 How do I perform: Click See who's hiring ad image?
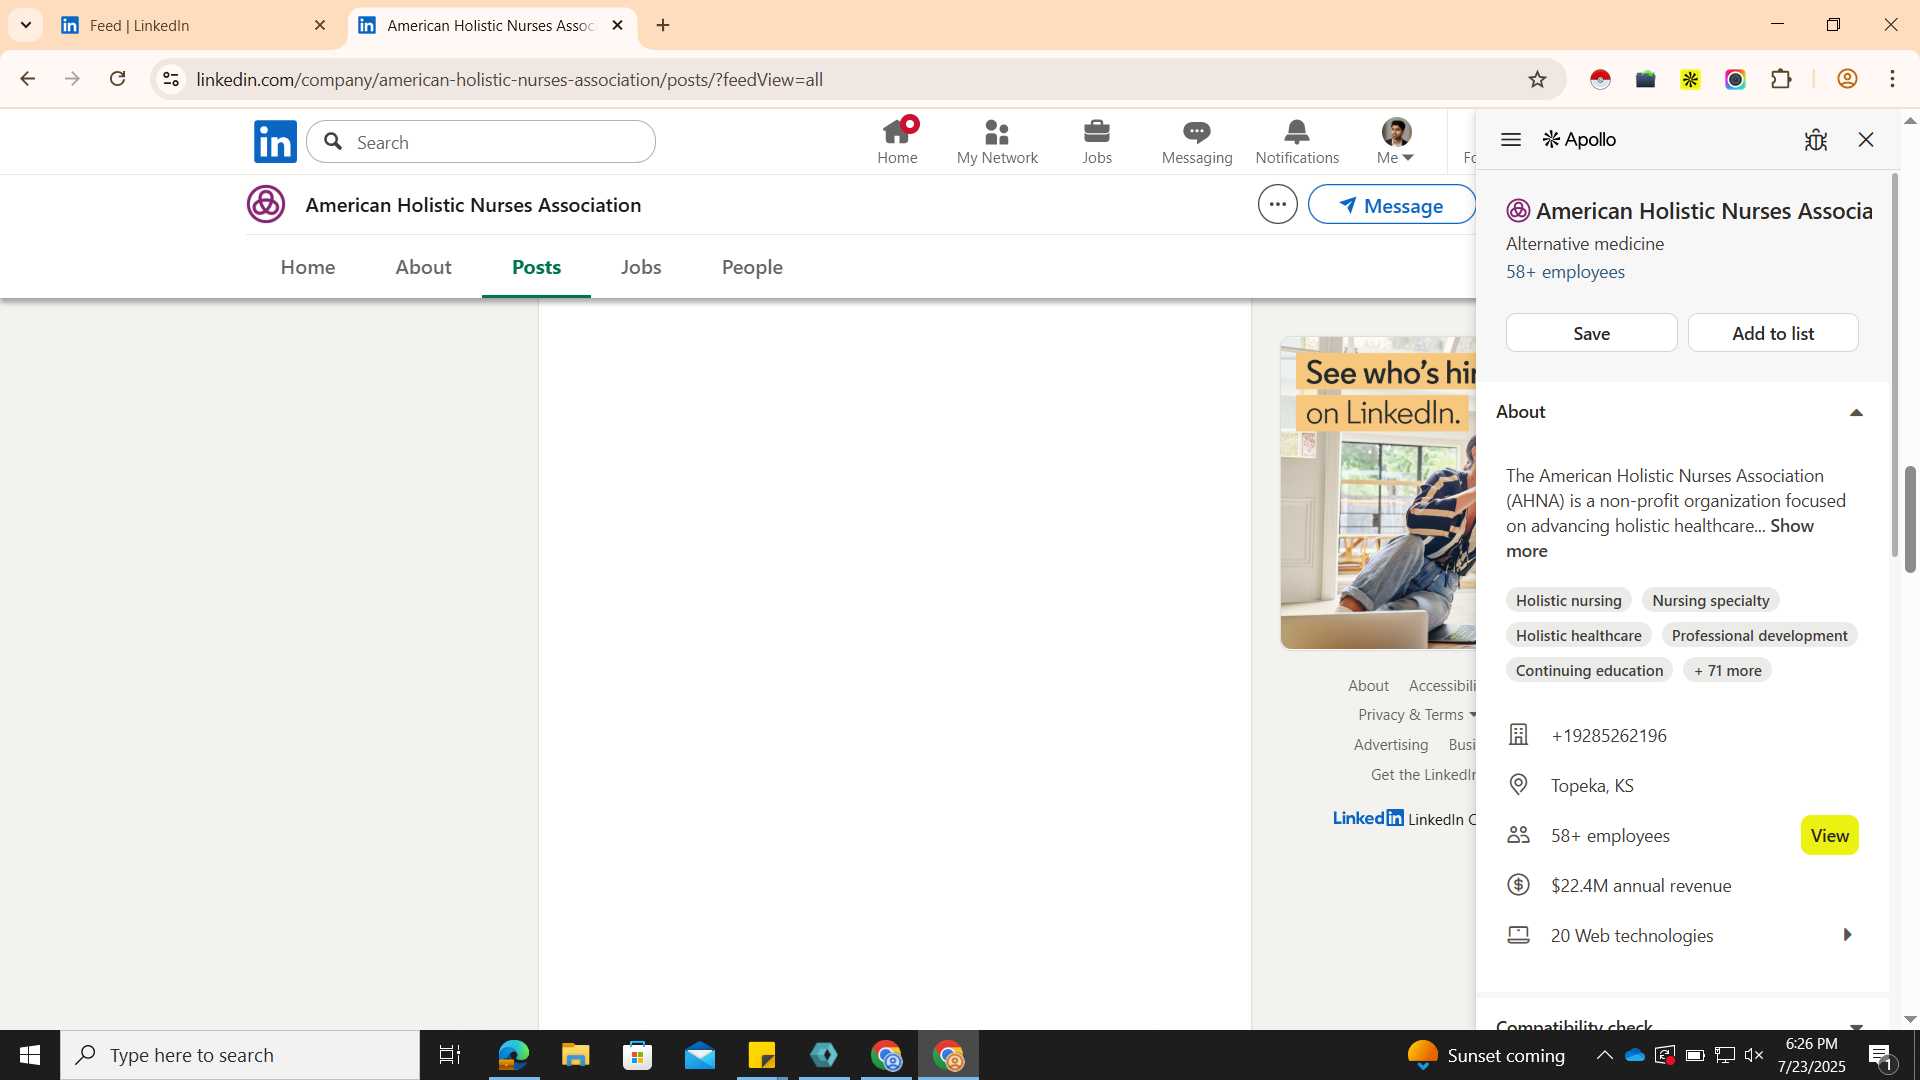coord(1378,493)
